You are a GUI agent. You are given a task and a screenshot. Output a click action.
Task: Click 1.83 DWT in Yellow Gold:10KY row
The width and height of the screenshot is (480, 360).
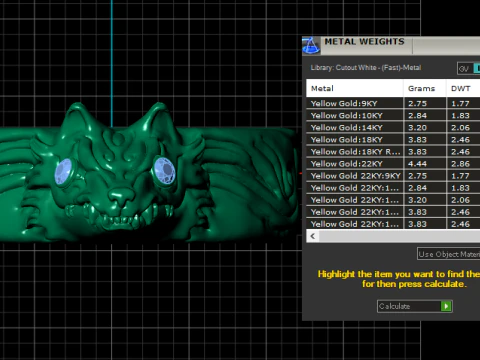pyautogui.click(x=460, y=115)
